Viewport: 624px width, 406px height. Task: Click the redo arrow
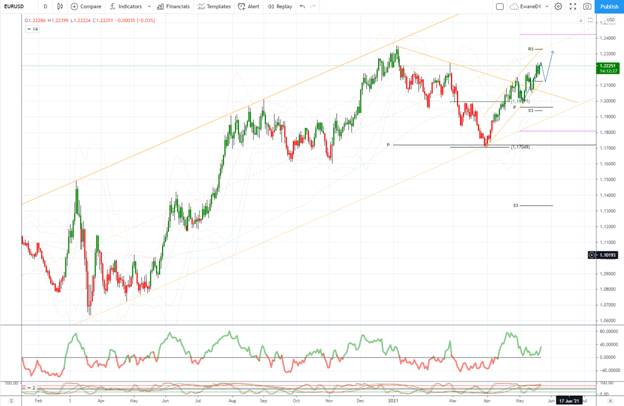(x=316, y=6)
